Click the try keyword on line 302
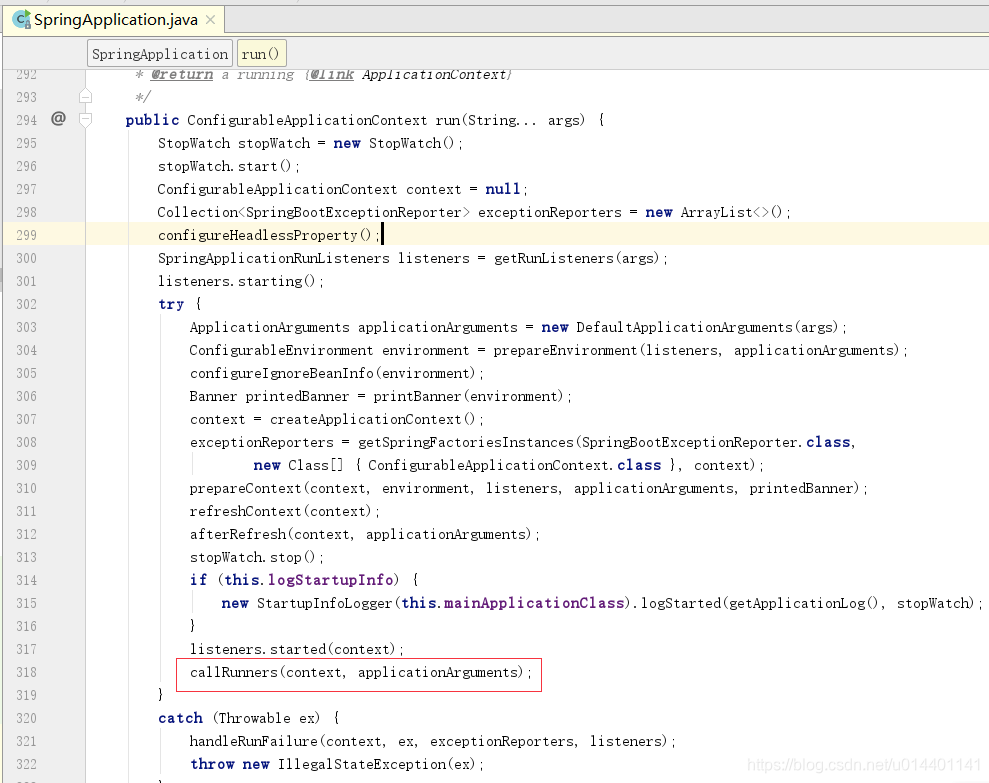989x783 pixels. coord(171,304)
